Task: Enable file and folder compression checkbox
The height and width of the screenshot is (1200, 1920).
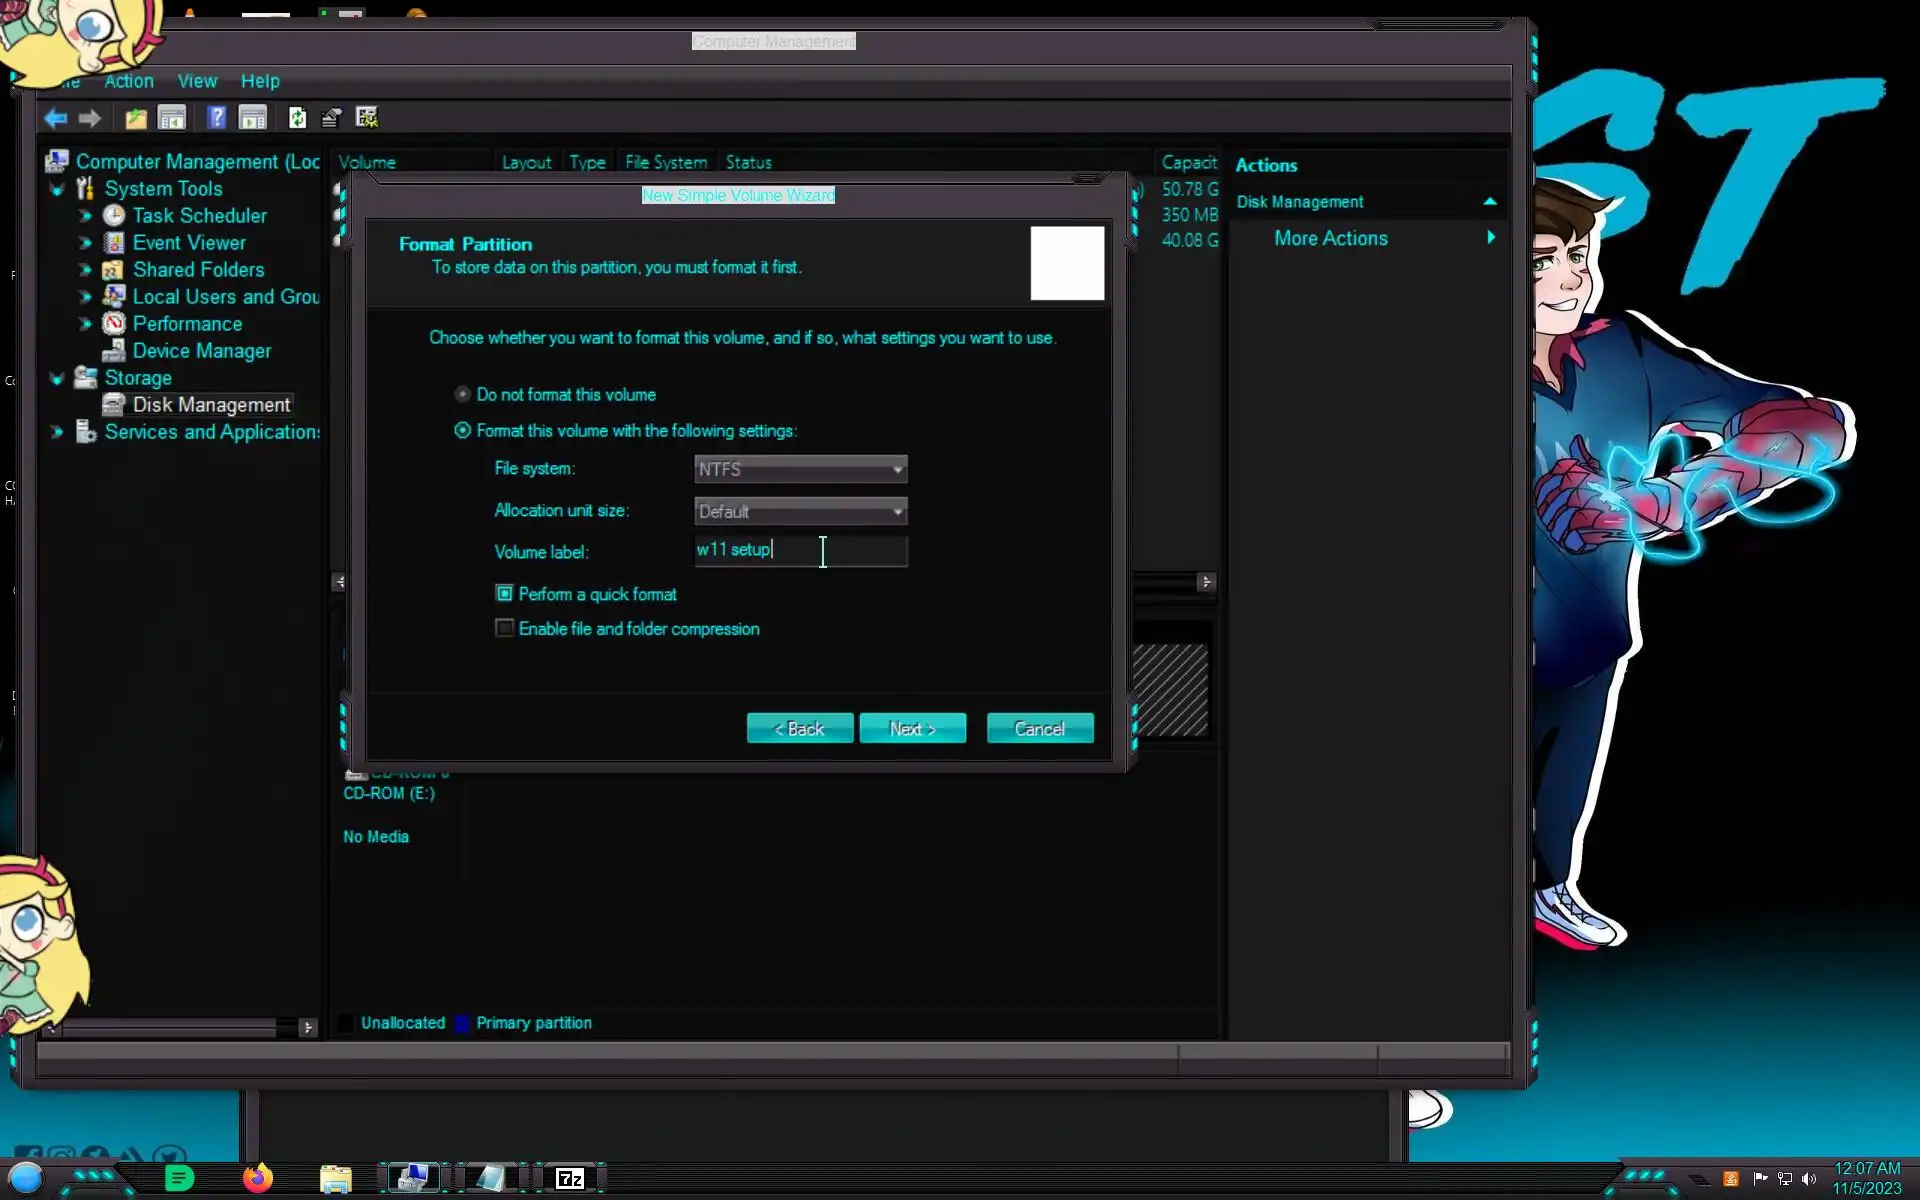Action: pos(504,628)
